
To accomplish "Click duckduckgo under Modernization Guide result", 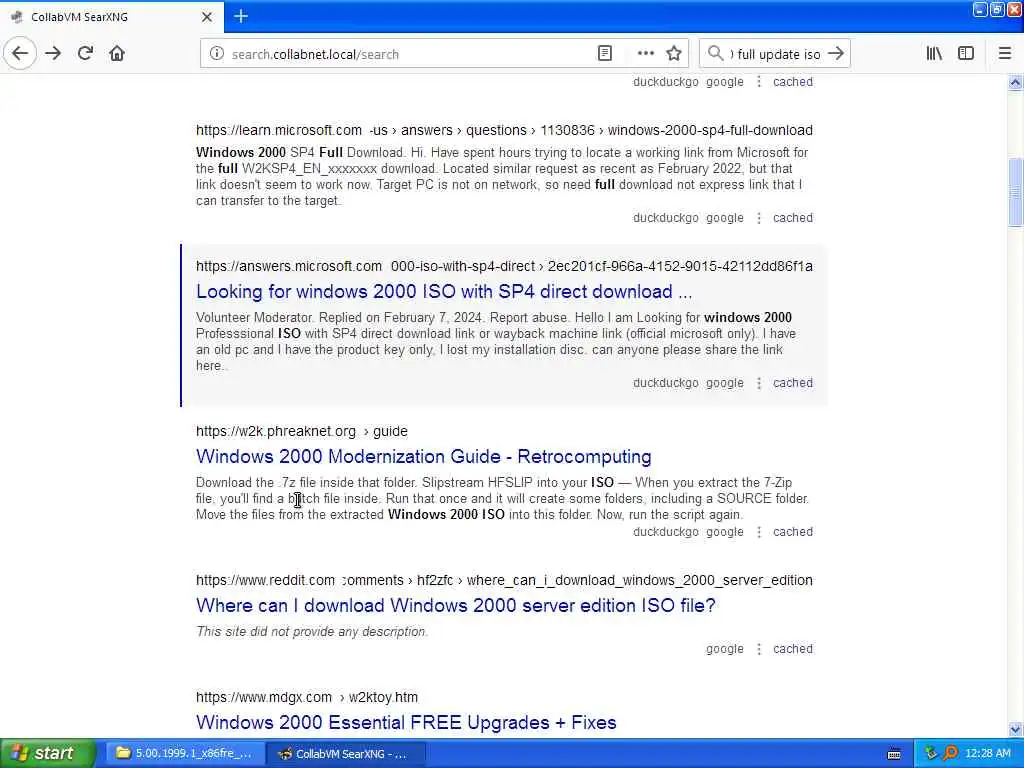I will click(x=665, y=532).
